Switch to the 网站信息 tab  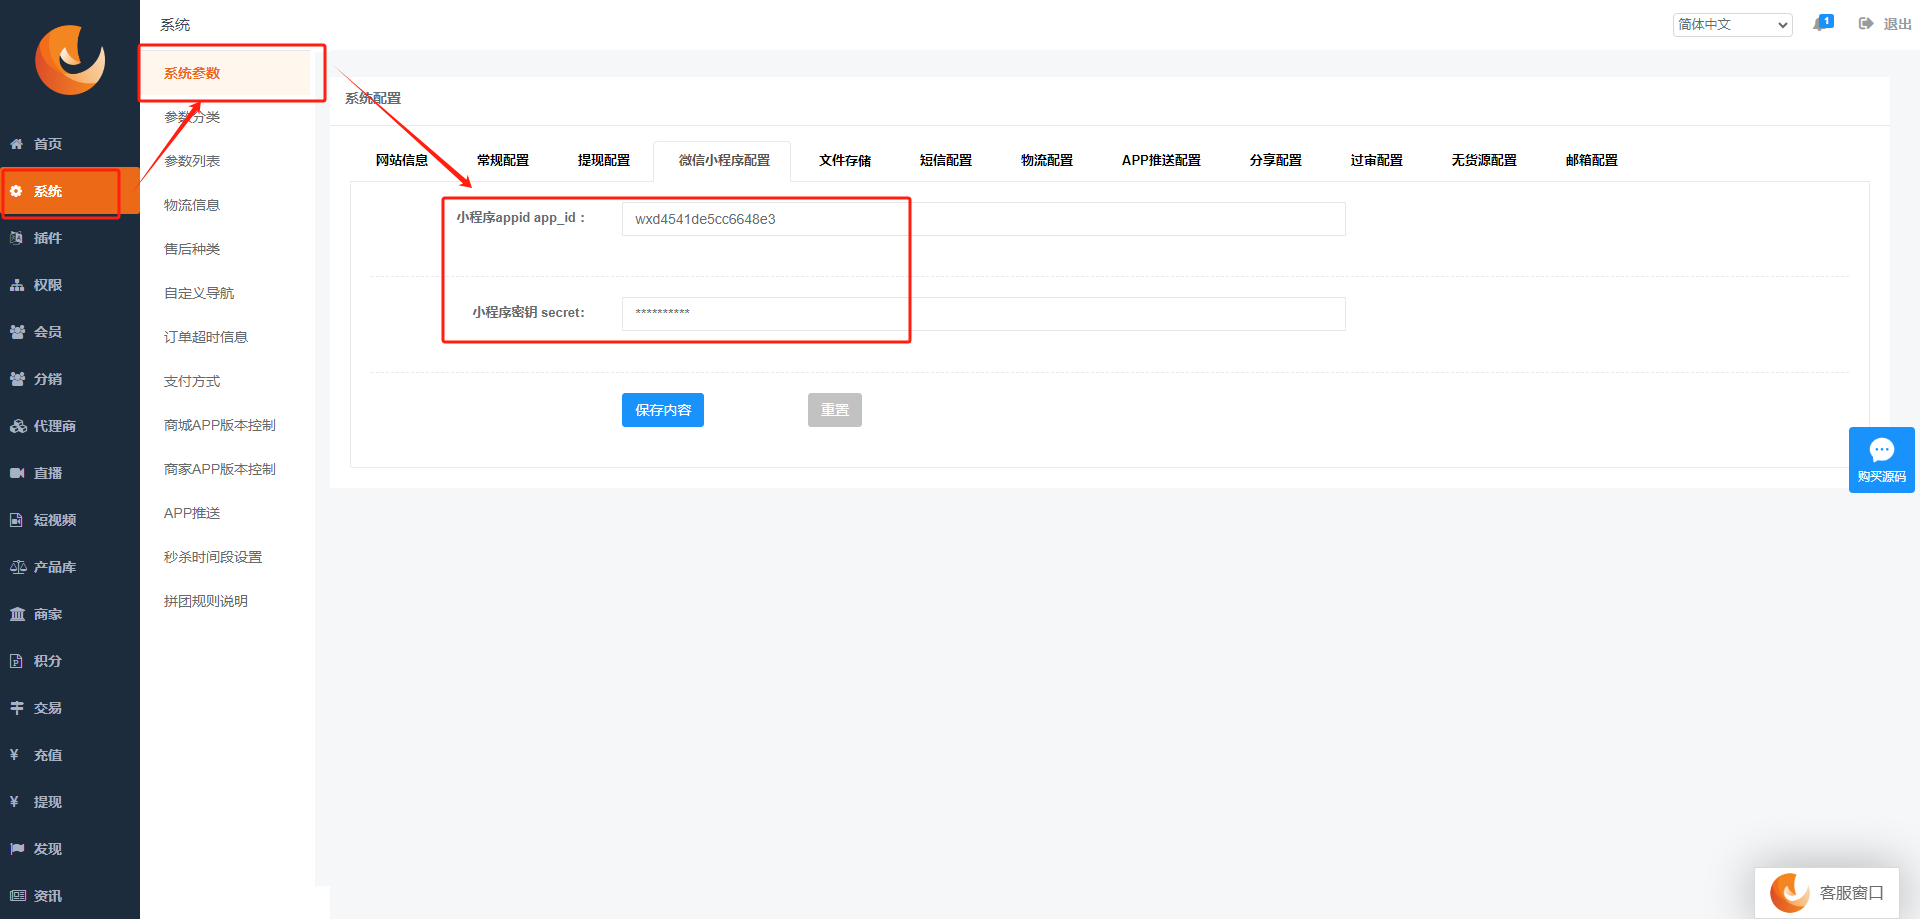pos(402,160)
